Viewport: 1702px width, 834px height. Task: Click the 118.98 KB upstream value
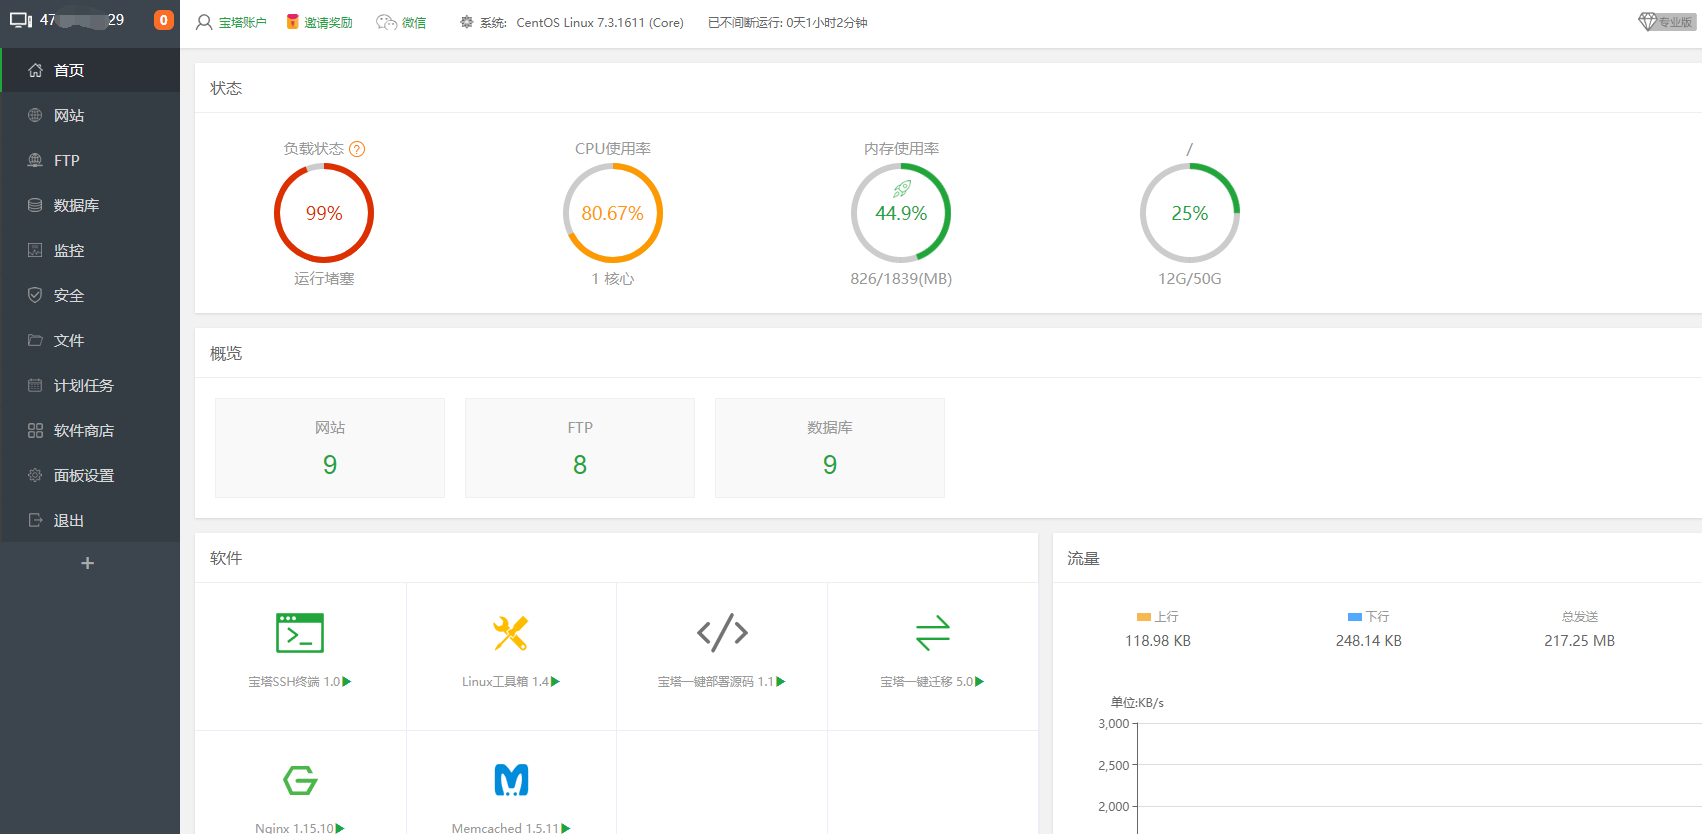click(x=1158, y=641)
